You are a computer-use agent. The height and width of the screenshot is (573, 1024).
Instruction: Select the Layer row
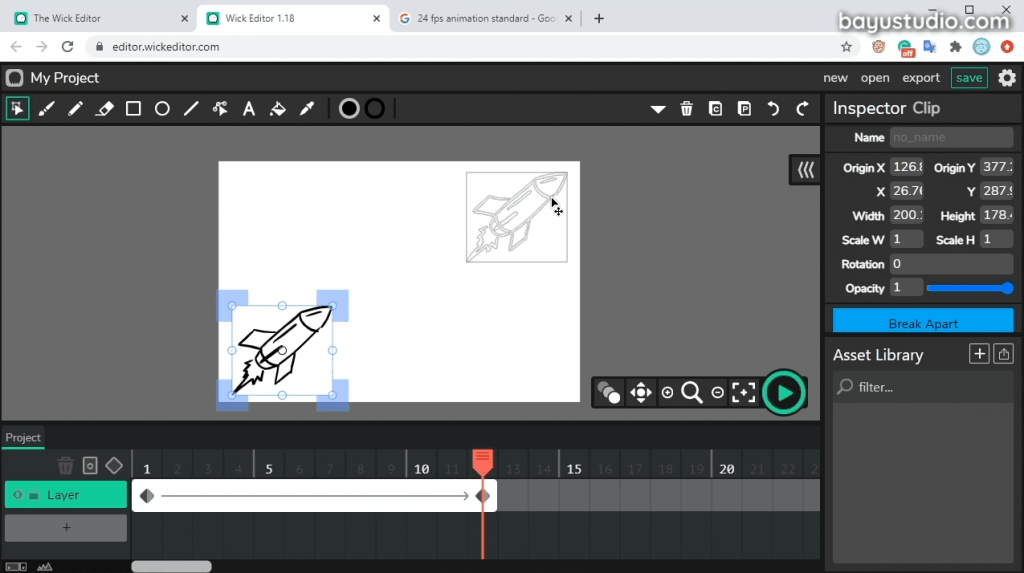click(66, 495)
